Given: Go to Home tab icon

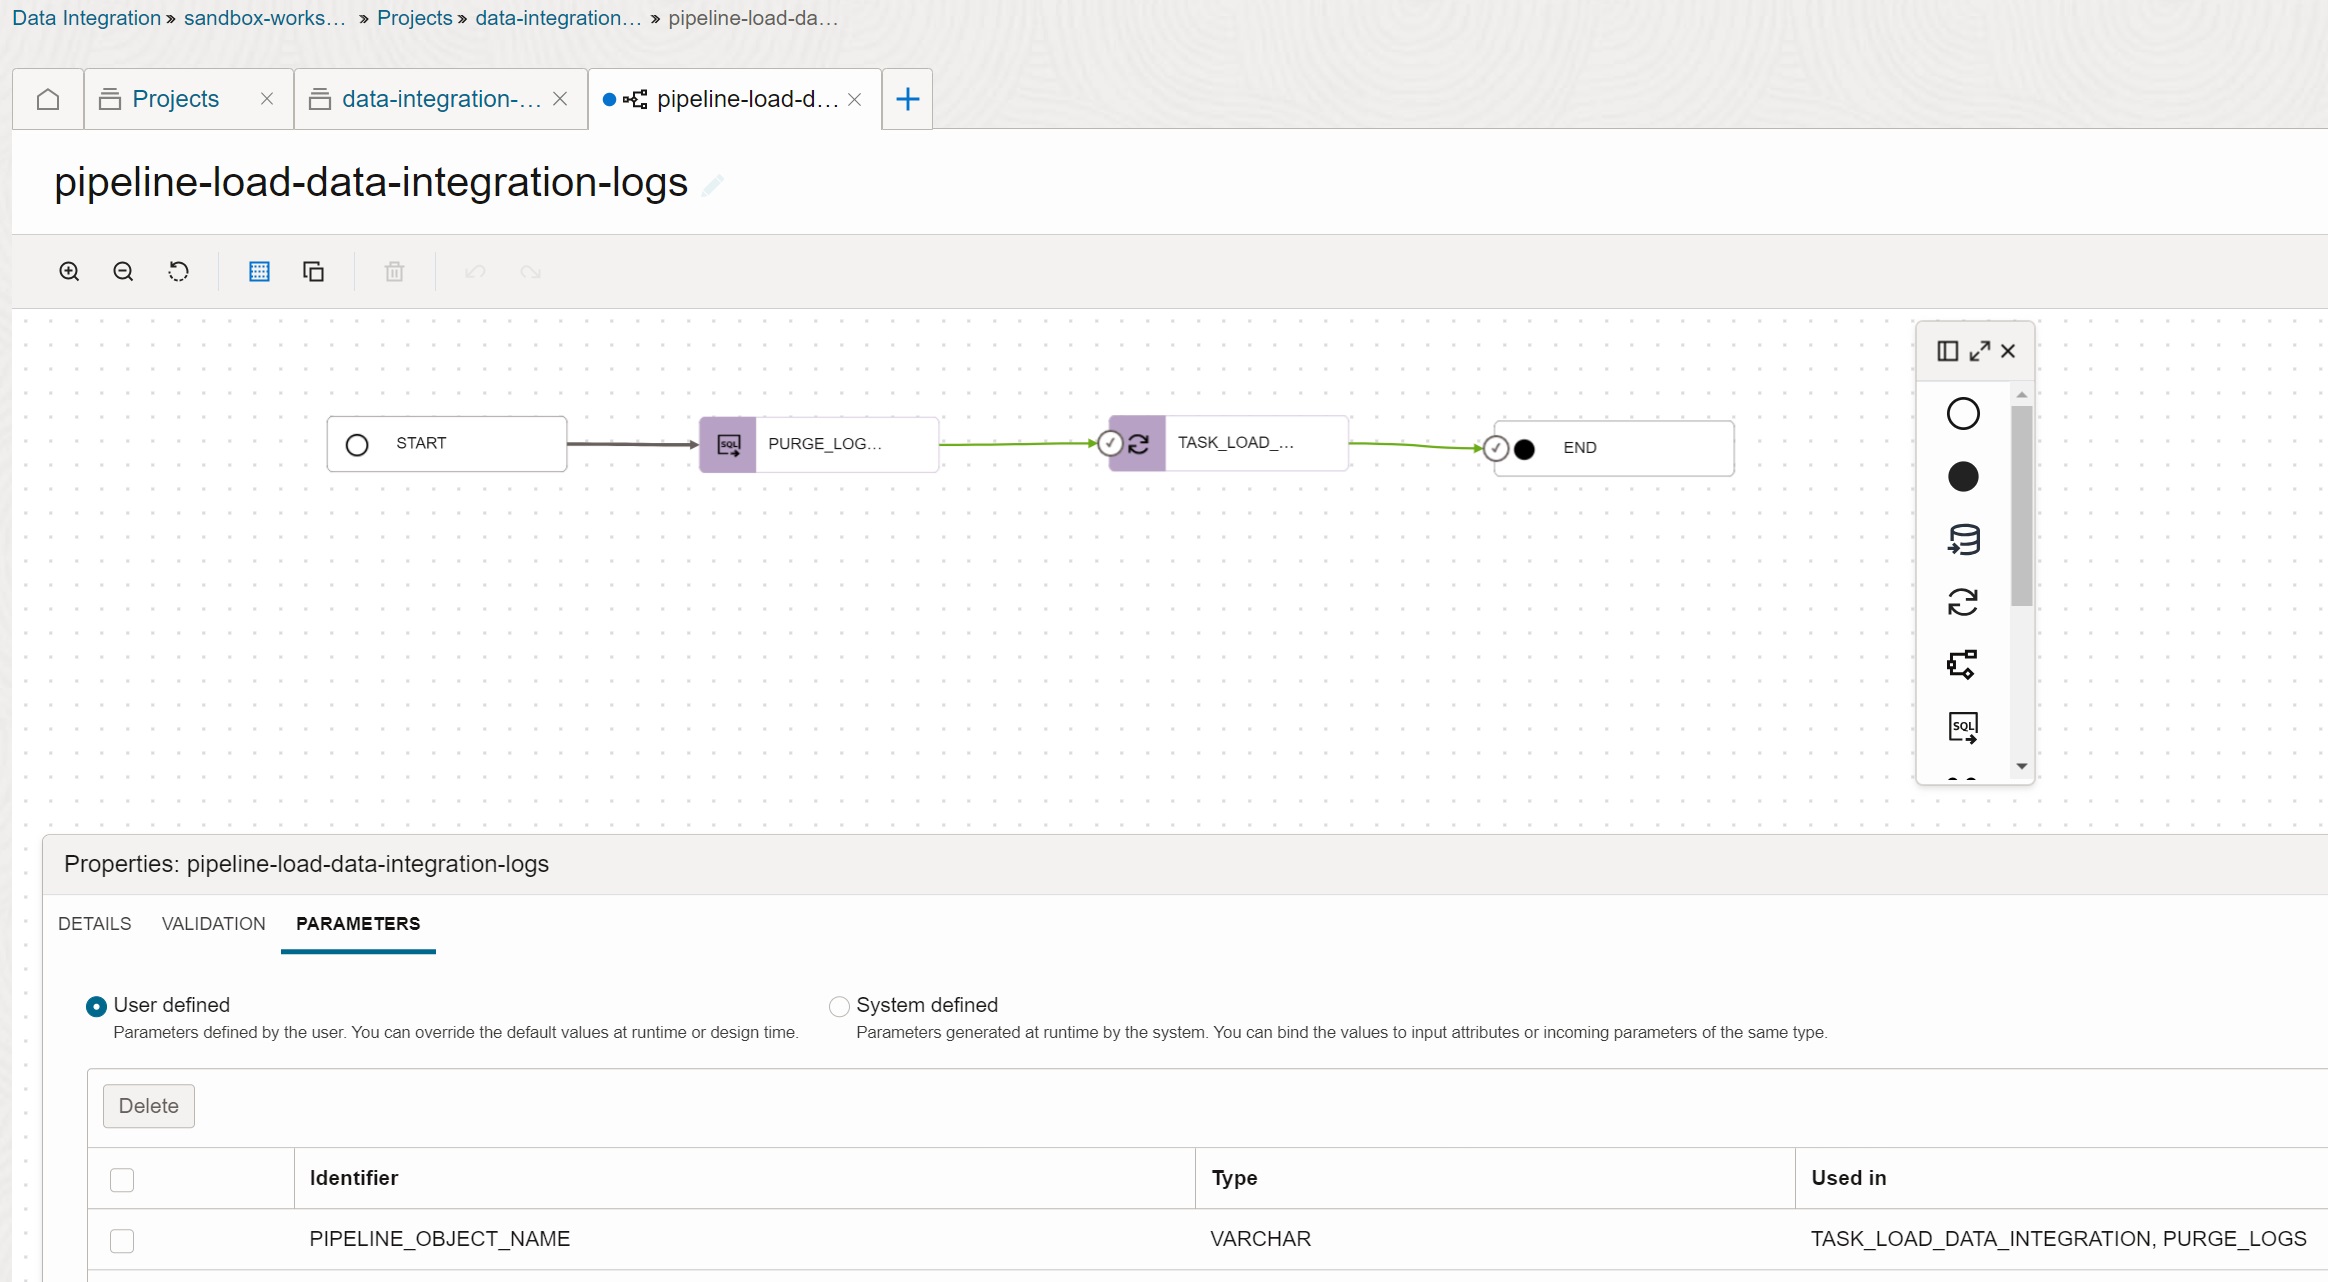Looking at the screenshot, I should (x=48, y=99).
